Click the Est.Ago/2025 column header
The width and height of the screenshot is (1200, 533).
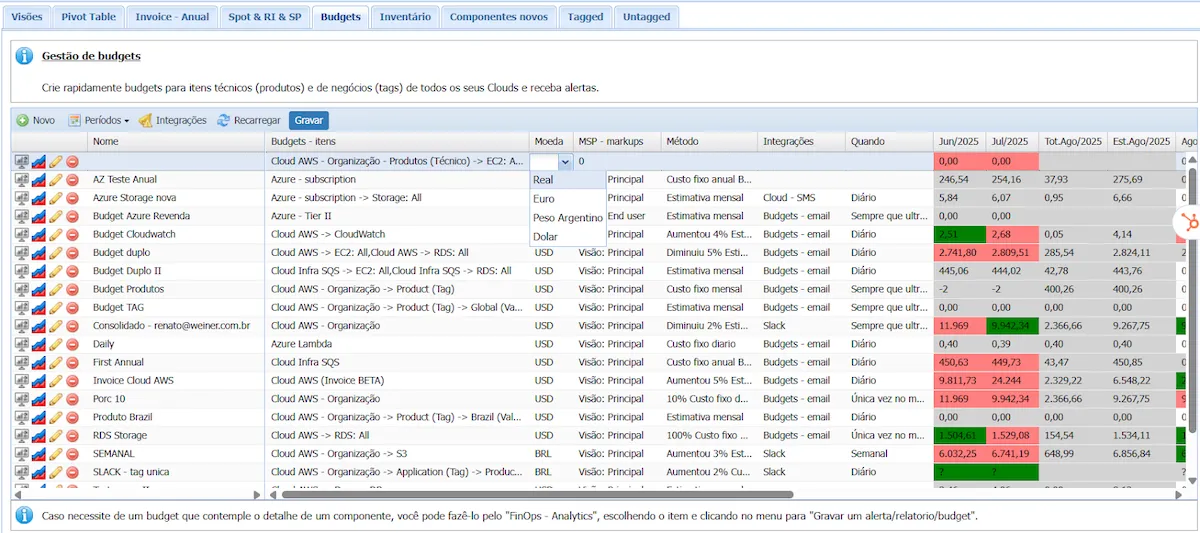tap(1141, 142)
